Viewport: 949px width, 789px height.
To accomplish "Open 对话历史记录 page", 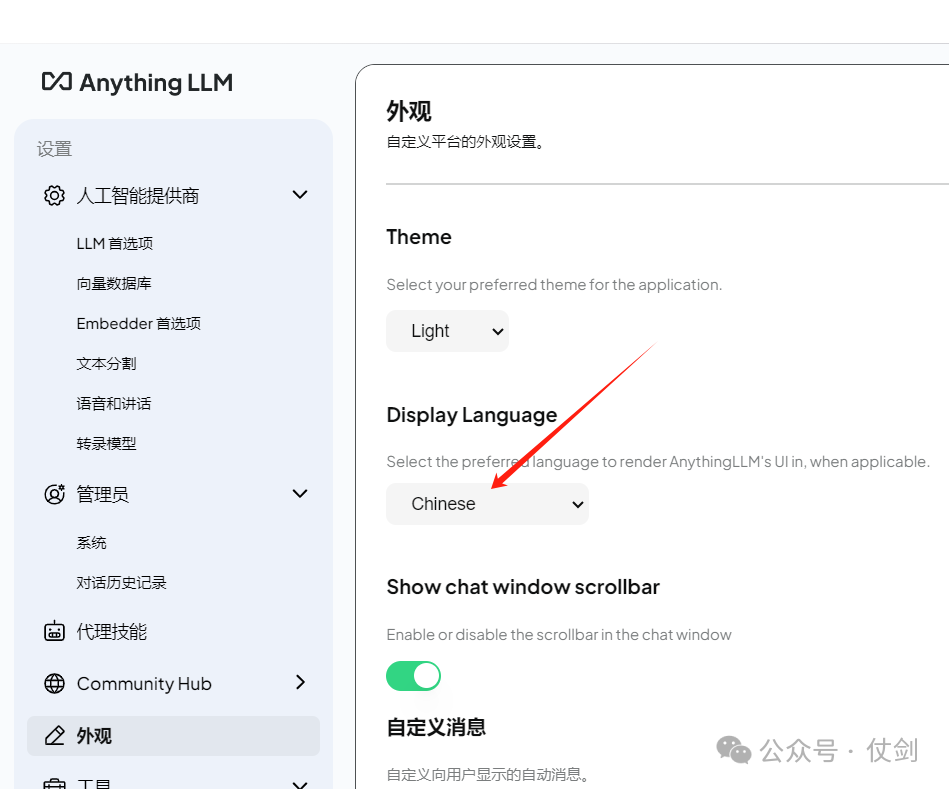I will (121, 583).
